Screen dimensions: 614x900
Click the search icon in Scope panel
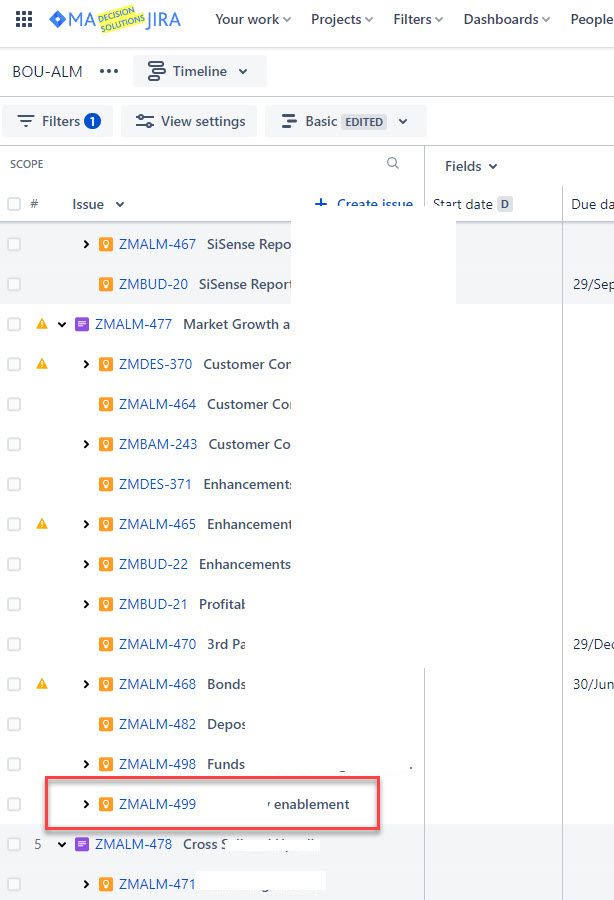393,163
